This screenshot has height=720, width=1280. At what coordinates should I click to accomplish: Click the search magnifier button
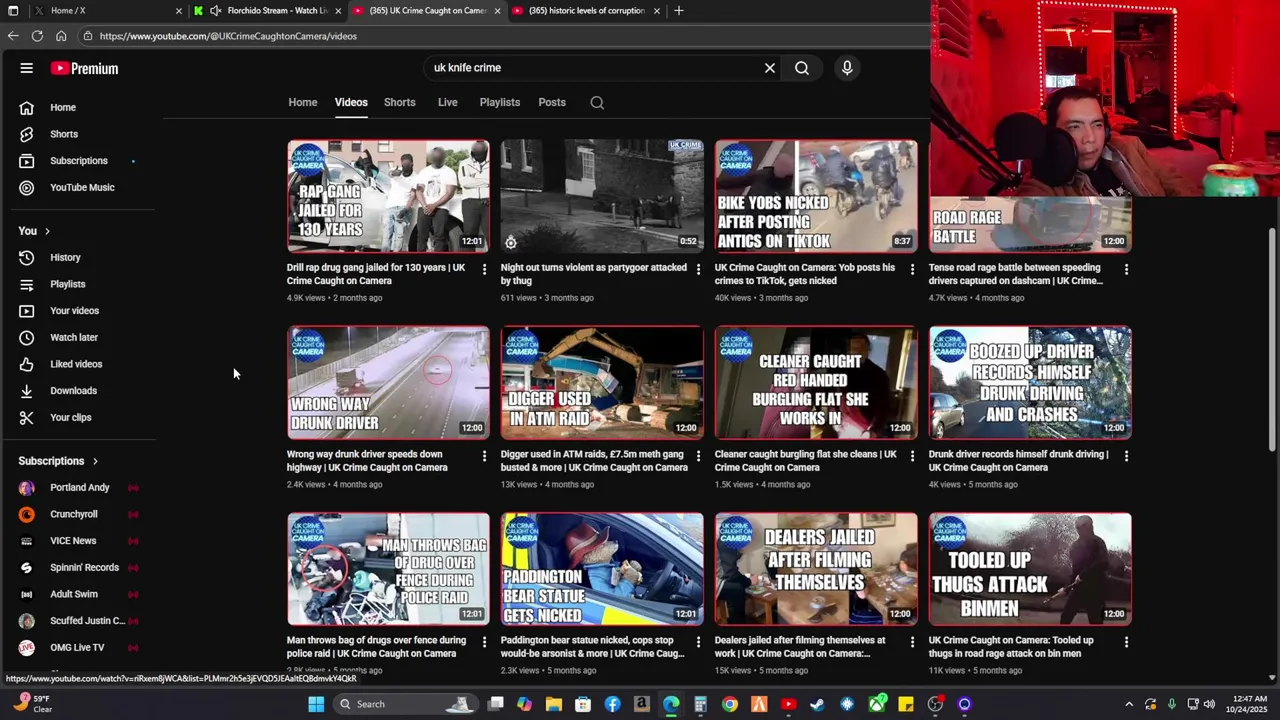click(x=802, y=68)
